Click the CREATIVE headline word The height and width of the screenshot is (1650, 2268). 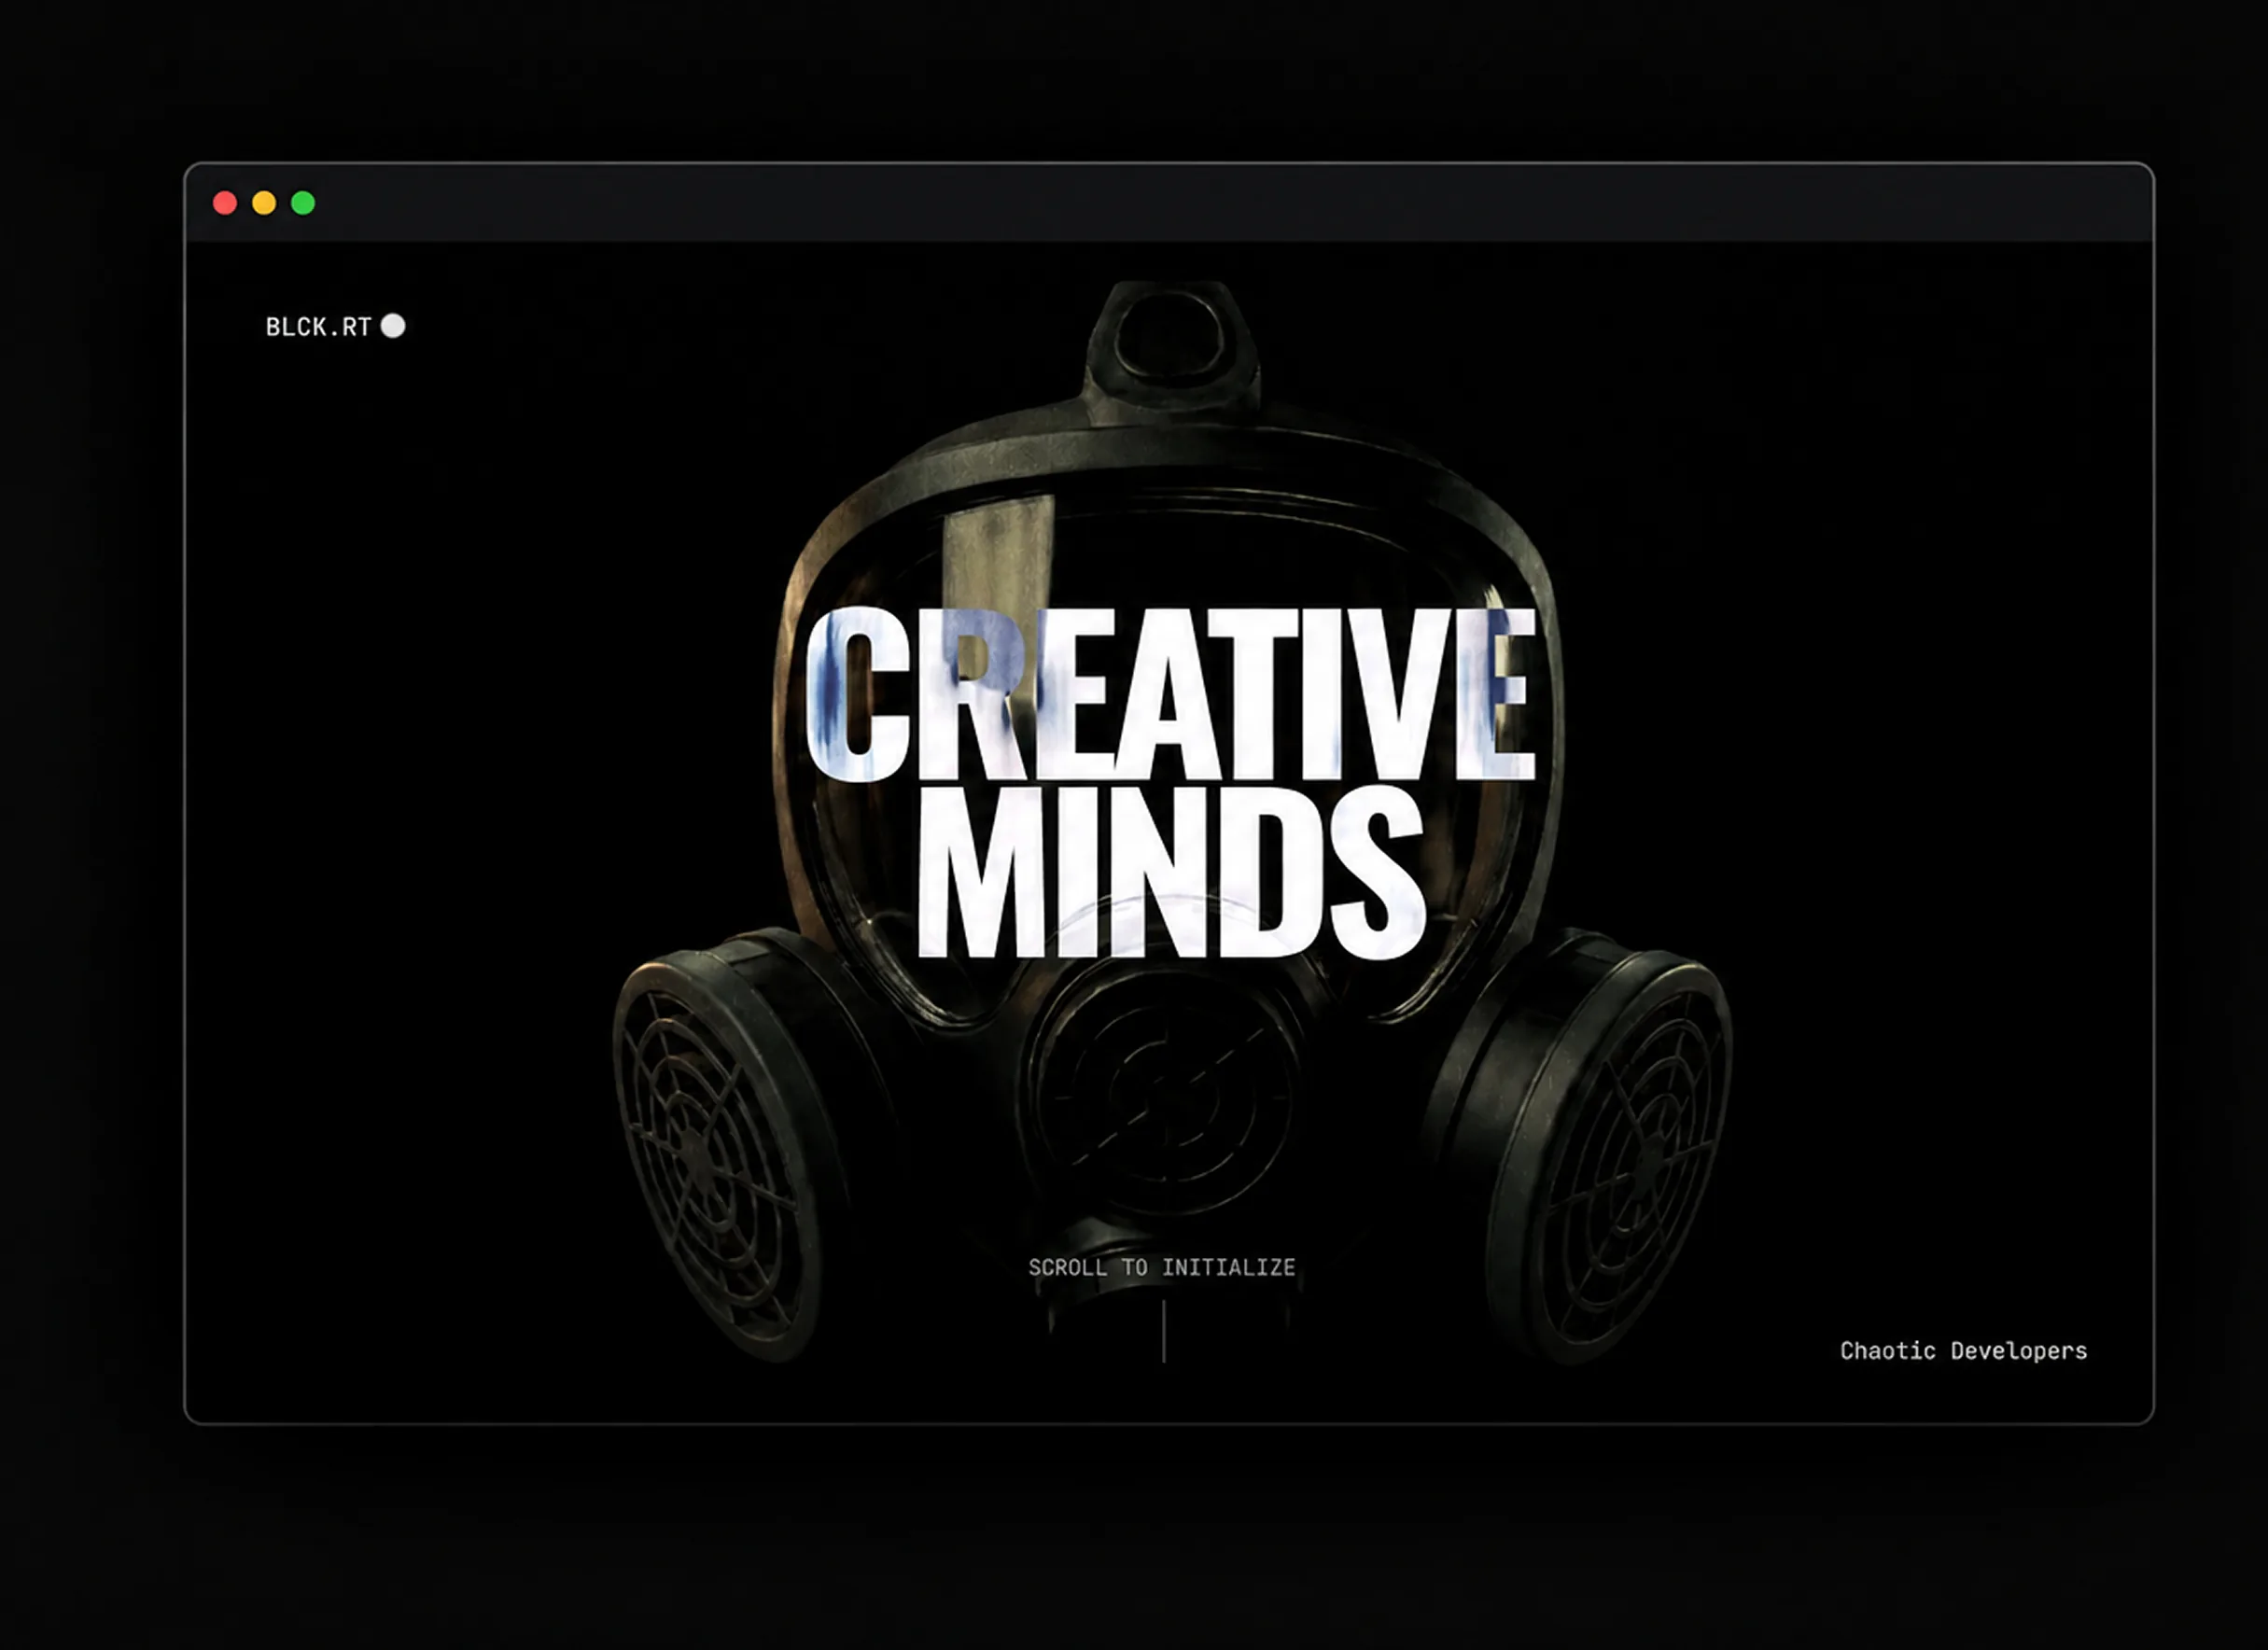[x=1170, y=694]
